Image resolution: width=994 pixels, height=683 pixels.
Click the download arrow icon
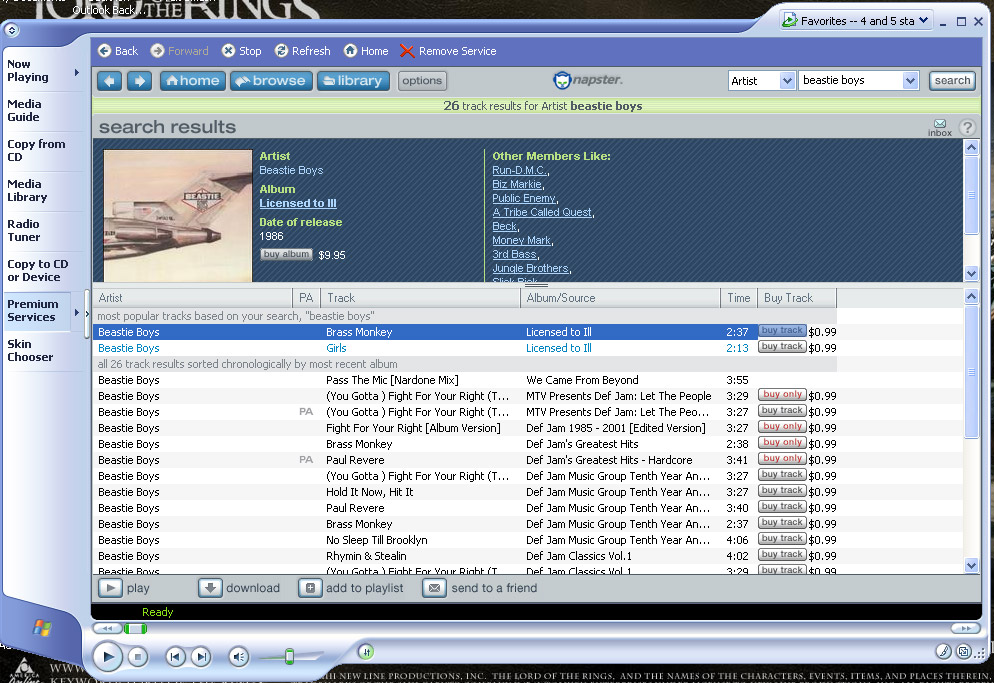click(210, 588)
